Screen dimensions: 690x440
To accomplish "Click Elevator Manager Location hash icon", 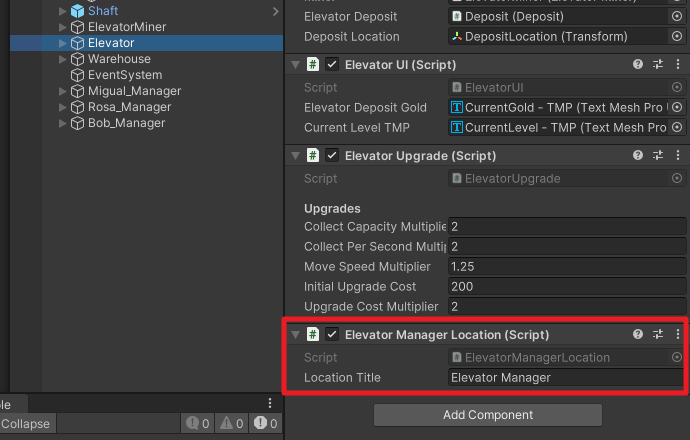I will pyautogui.click(x=312, y=334).
